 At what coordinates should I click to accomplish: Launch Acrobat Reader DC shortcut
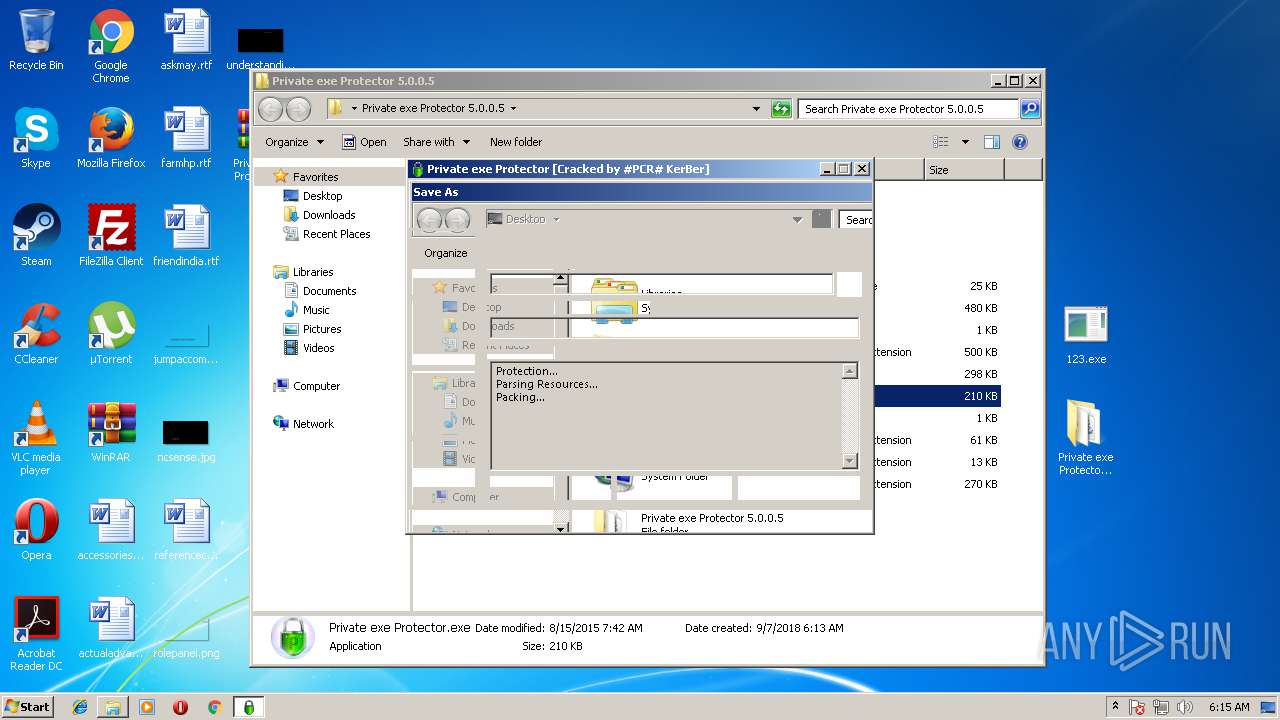pyautogui.click(x=36, y=635)
